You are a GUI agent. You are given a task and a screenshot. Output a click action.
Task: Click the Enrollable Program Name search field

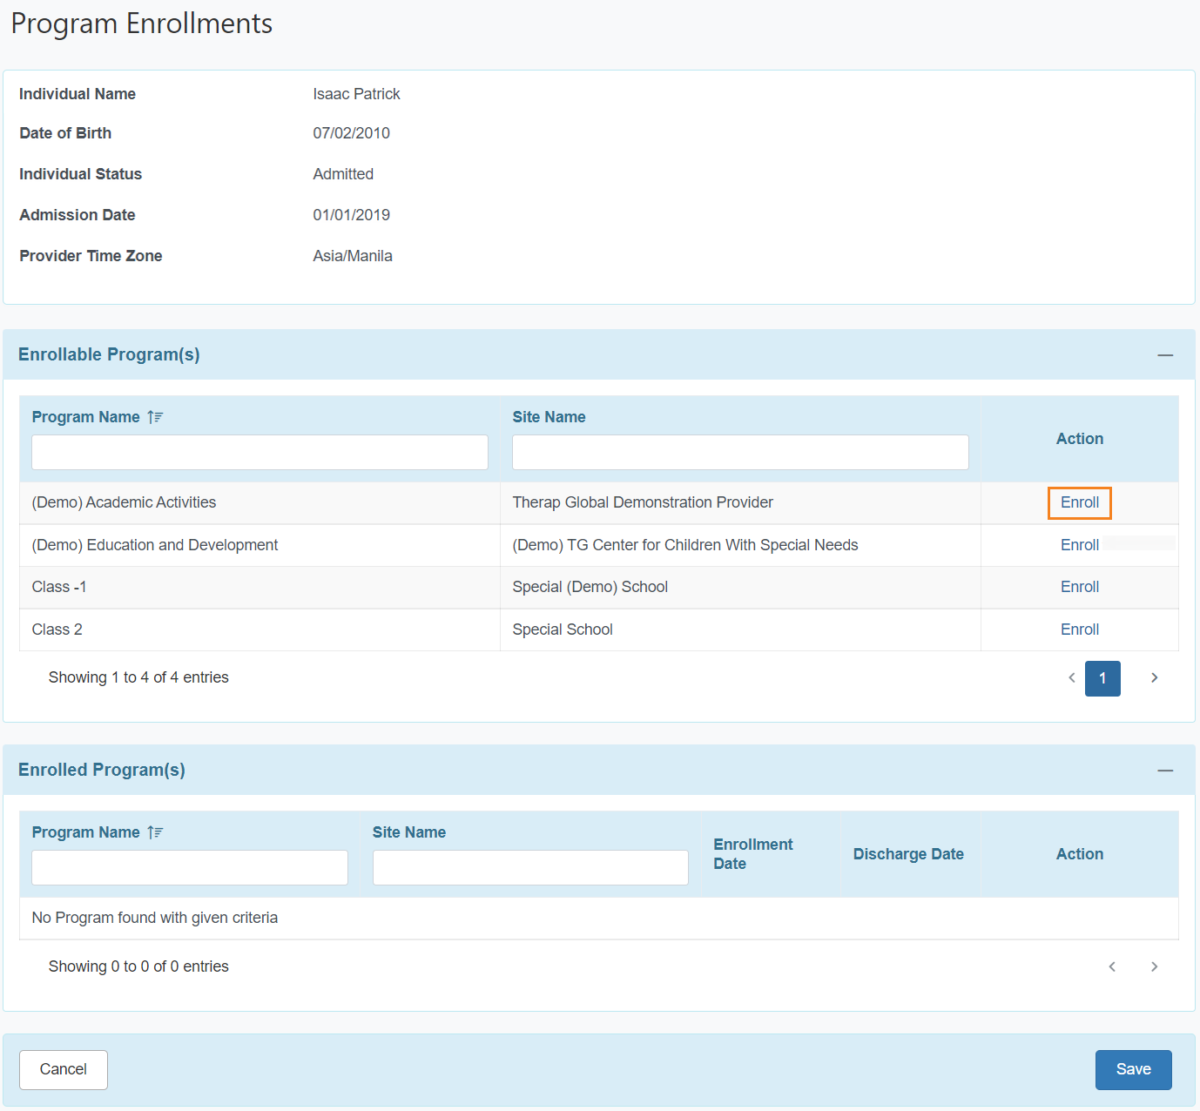(x=259, y=452)
